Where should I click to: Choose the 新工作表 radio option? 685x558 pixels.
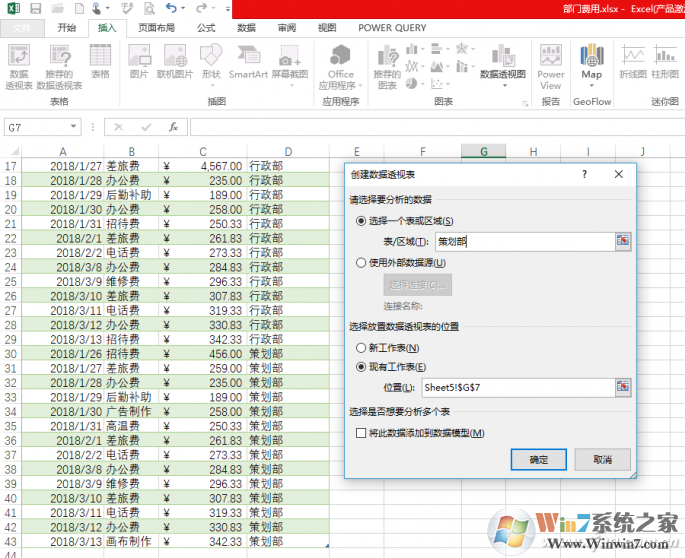(361, 346)
